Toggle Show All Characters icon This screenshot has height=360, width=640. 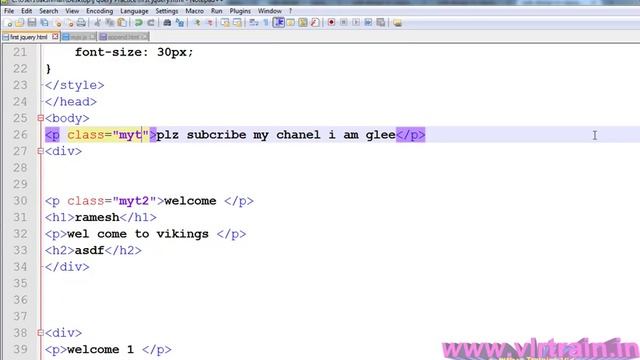(266, 23)
